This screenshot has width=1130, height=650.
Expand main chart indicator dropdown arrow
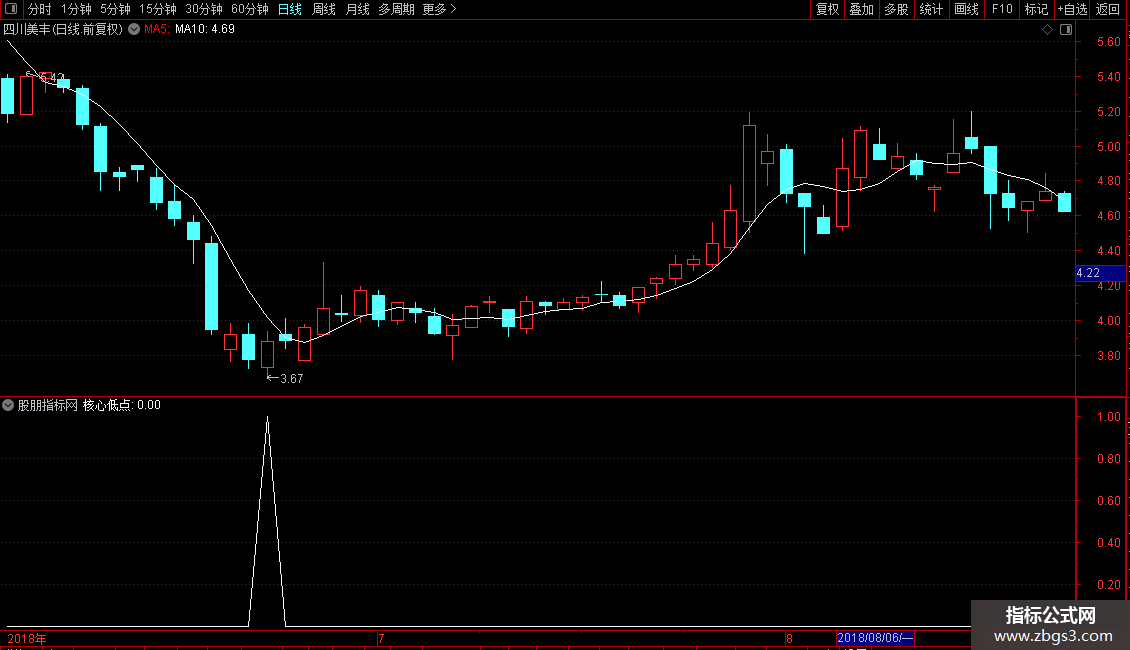point(134,29)
